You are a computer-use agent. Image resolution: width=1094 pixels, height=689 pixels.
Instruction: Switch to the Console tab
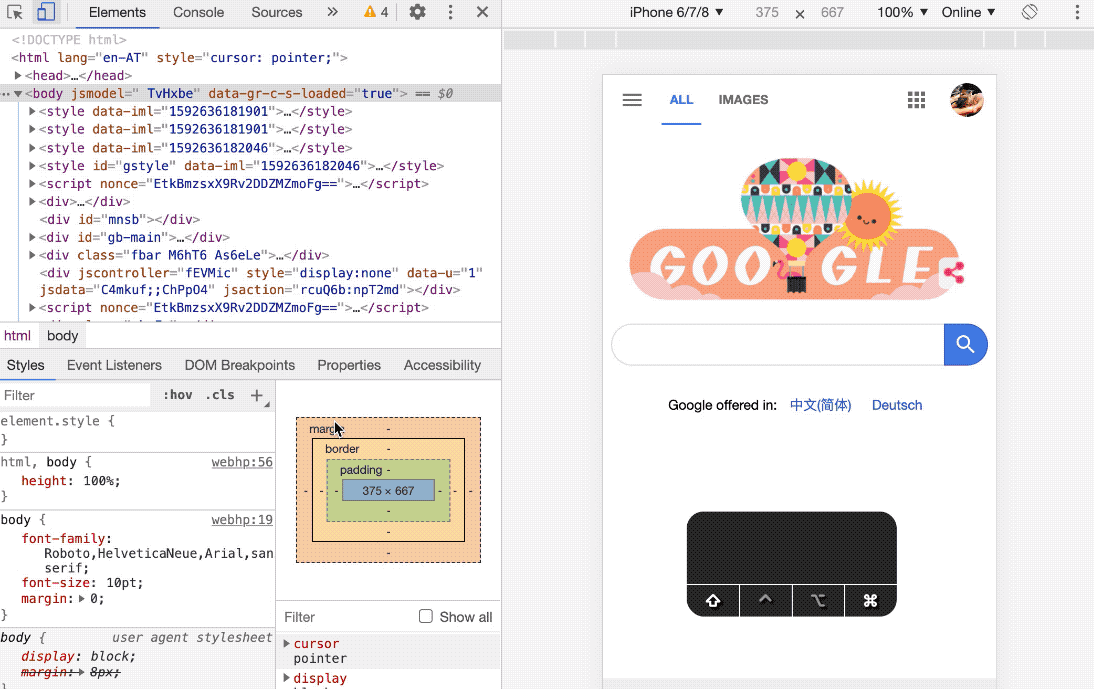click(x=198, y=12)
